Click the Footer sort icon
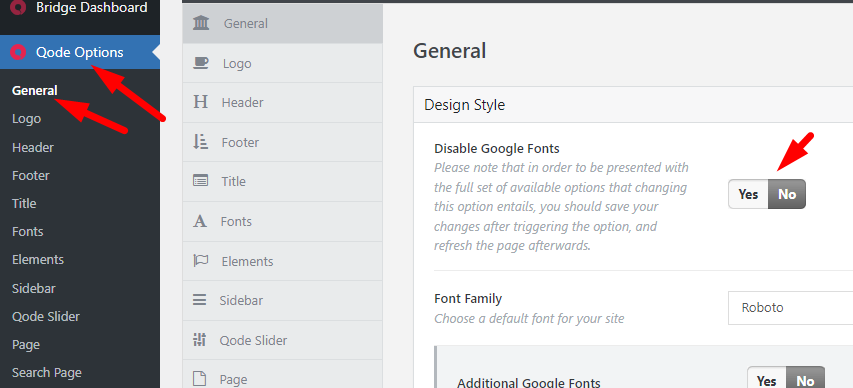 [201, 142]
